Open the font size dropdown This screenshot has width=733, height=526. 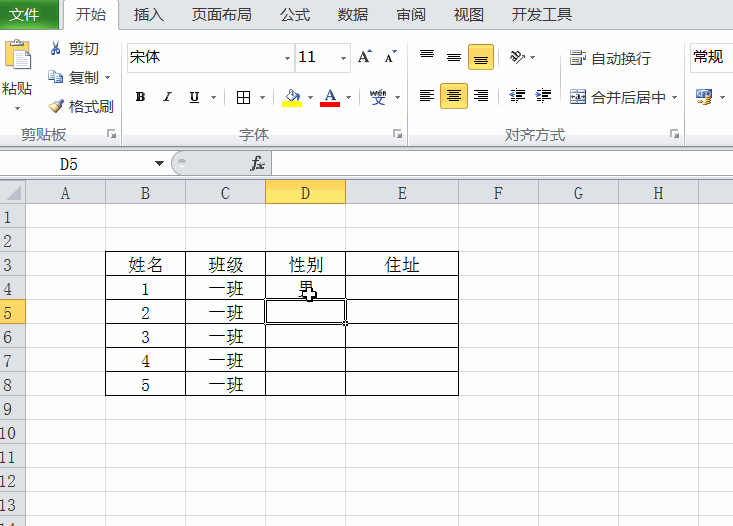tap(344, 58)
